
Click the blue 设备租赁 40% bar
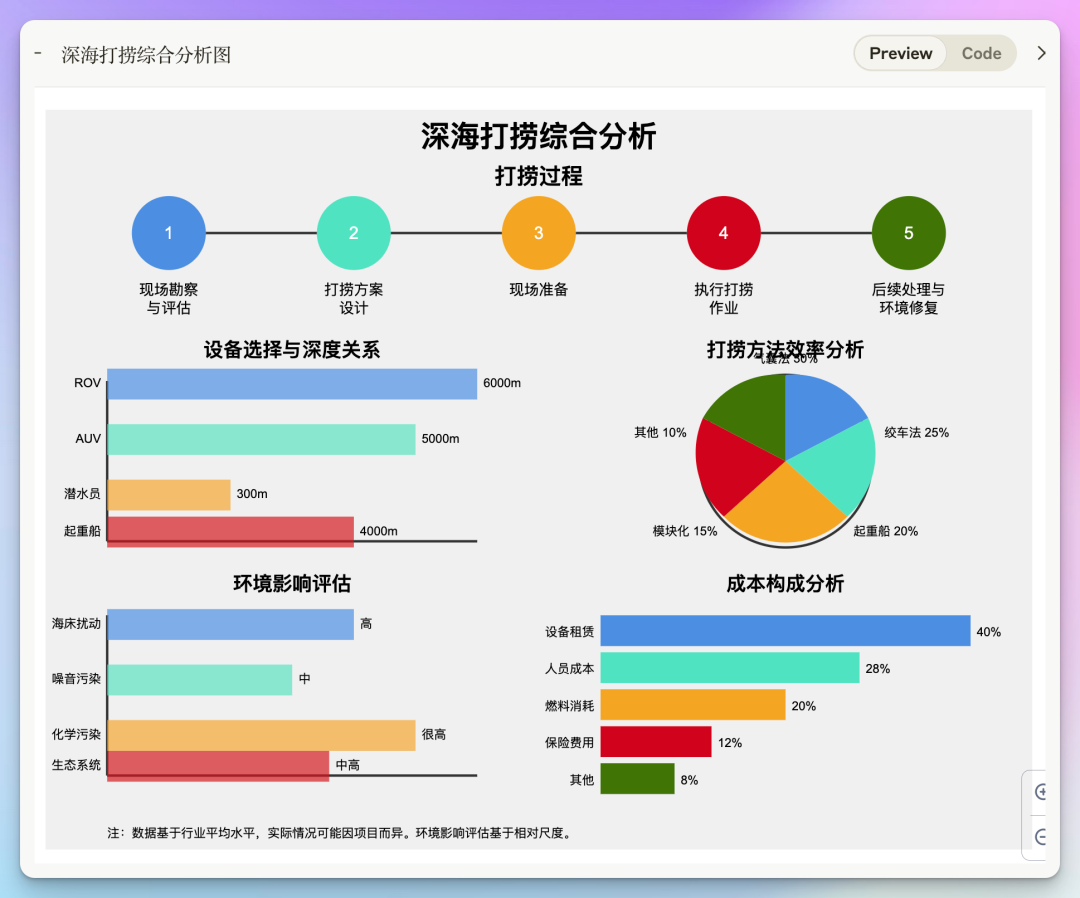[784, 631]
